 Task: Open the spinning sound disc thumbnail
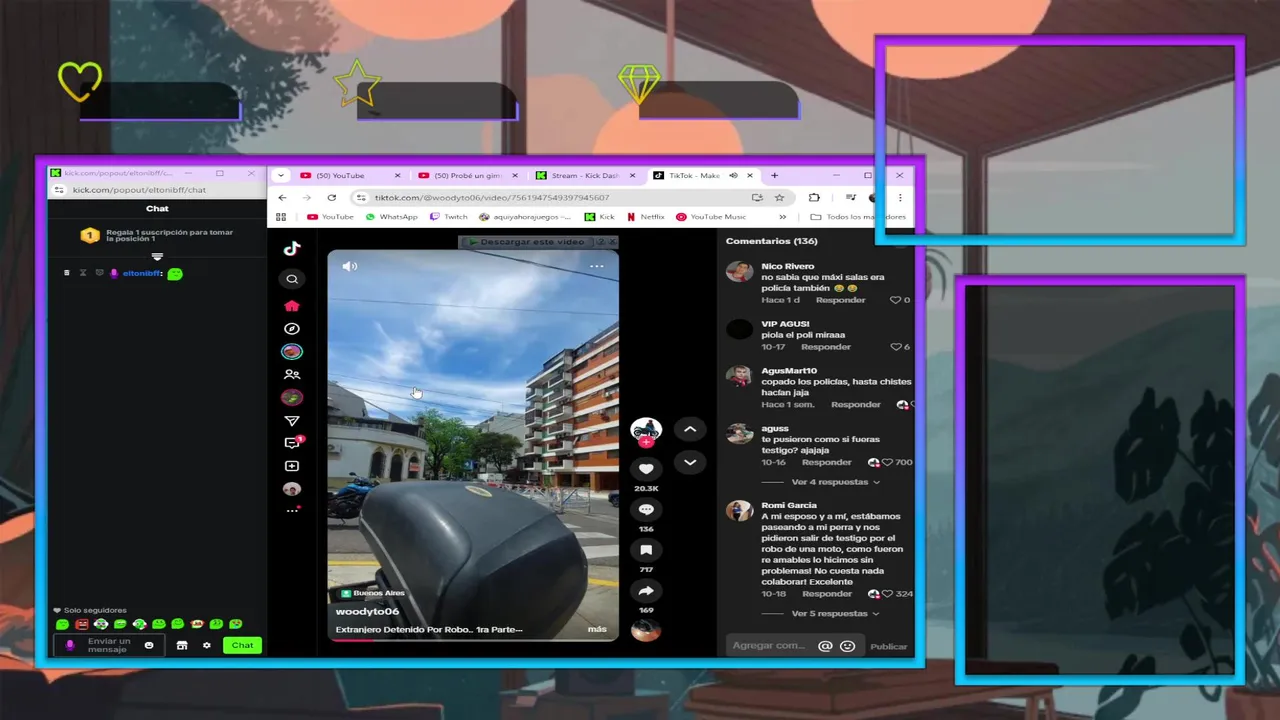pyautogui.click(x=646, y=630)
